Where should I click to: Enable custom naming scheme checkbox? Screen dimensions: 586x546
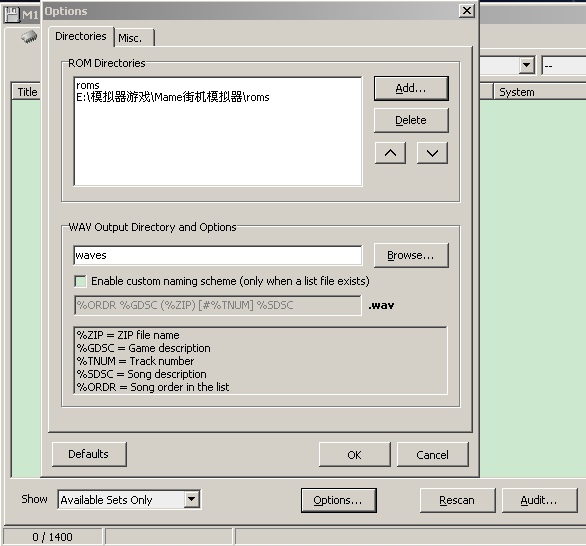pos(80,281)
